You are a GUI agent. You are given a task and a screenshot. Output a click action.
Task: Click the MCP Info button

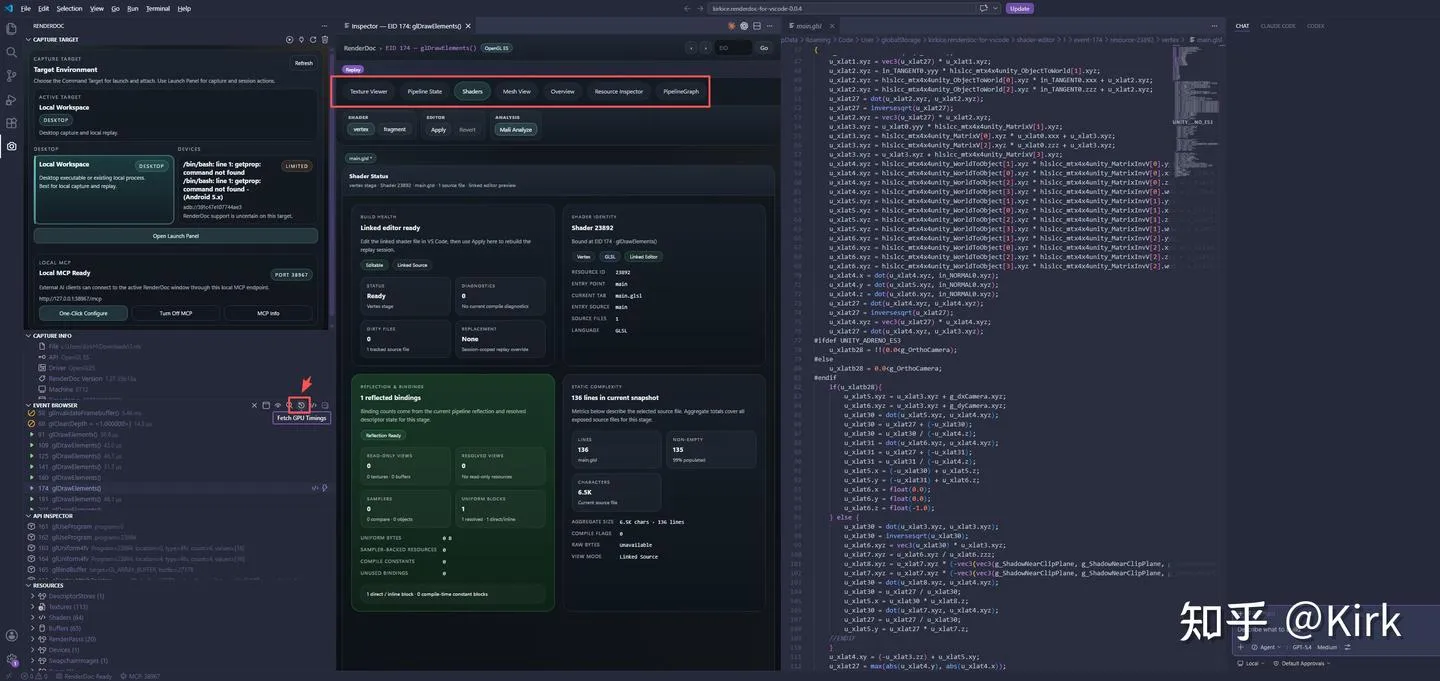[x=269, y=313]
